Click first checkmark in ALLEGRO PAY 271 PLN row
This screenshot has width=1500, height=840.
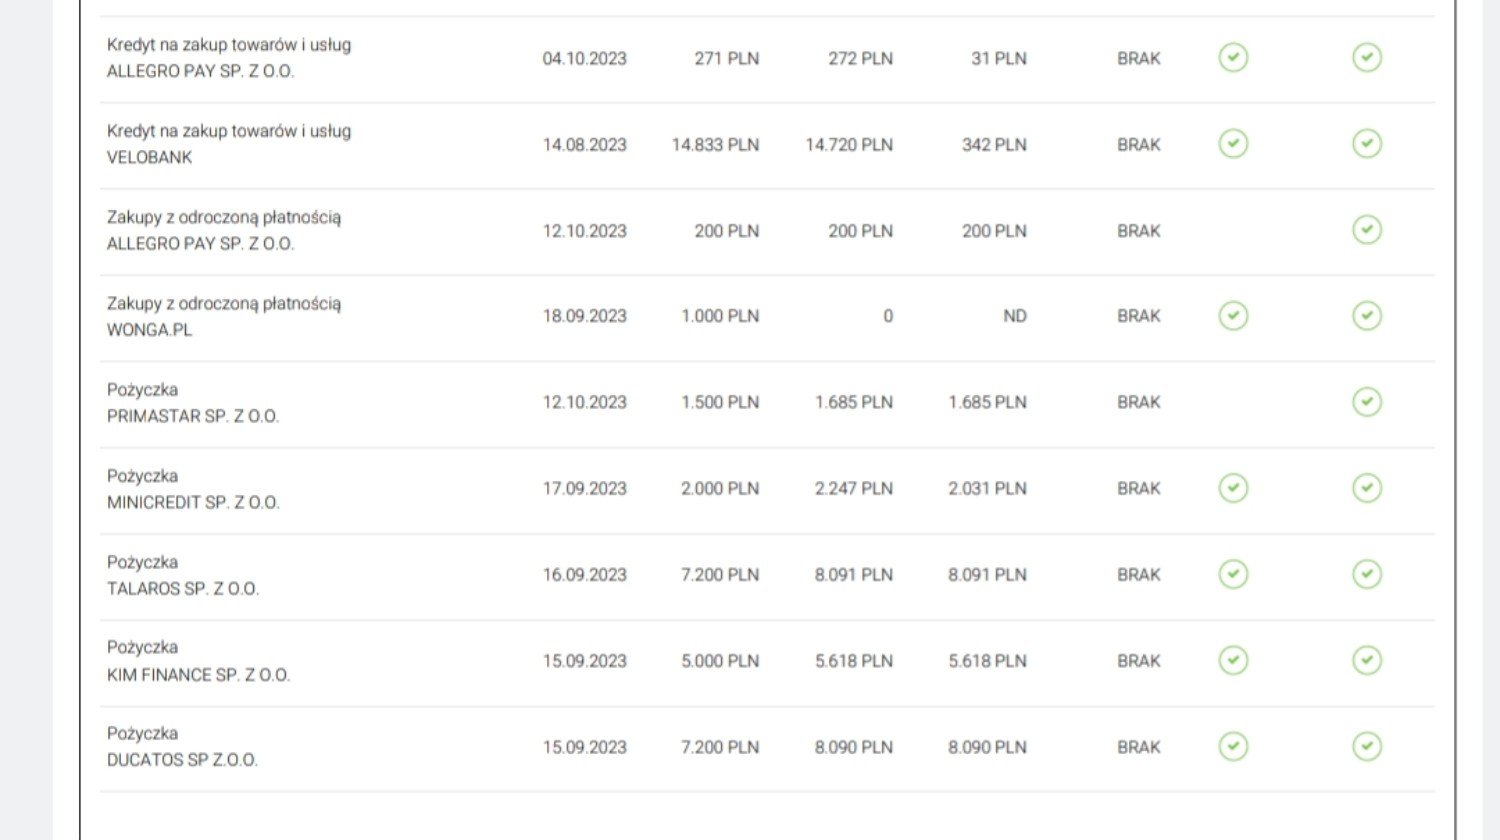1233,58
